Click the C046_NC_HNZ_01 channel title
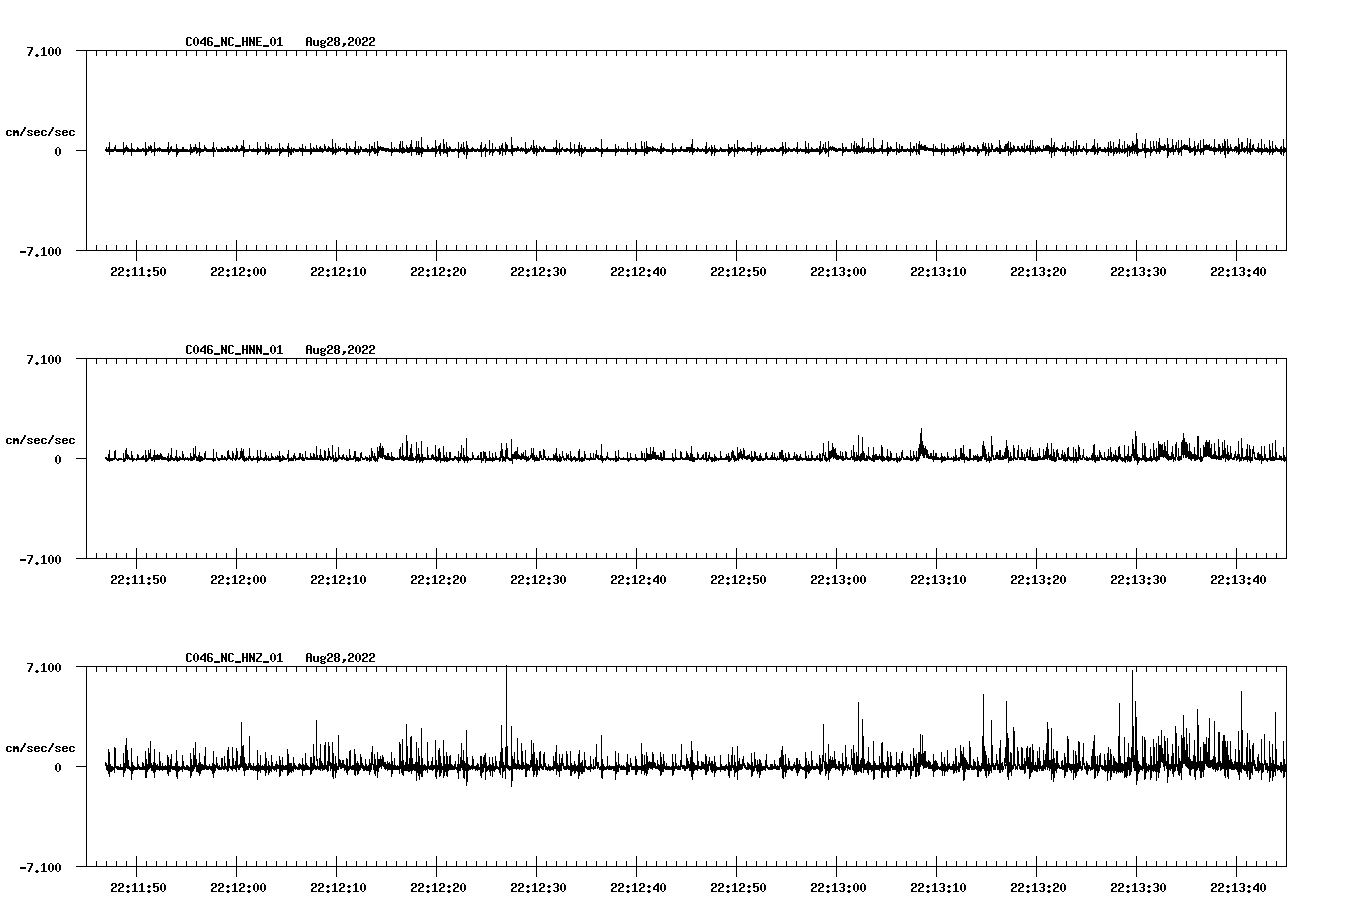Image resolution: width=1358 pixels, height=924 pixels. coord(234,658)
